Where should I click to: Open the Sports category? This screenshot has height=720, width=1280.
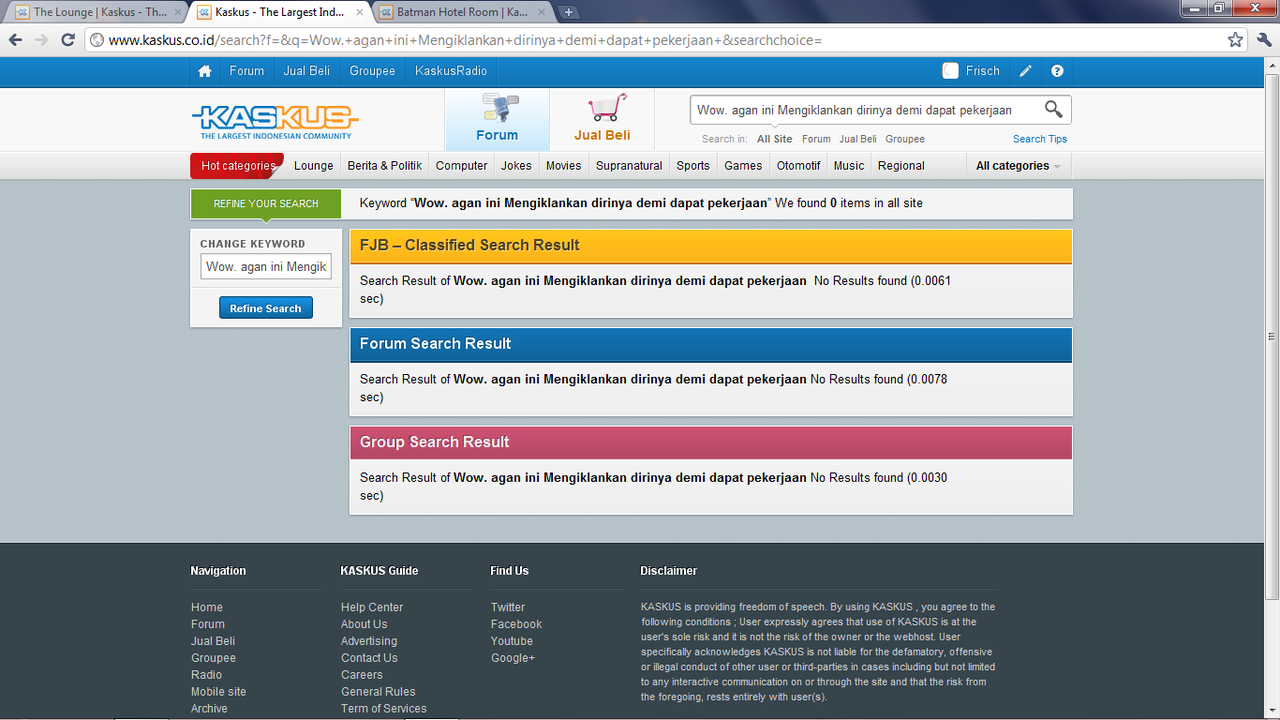click(x=693, y=166)
